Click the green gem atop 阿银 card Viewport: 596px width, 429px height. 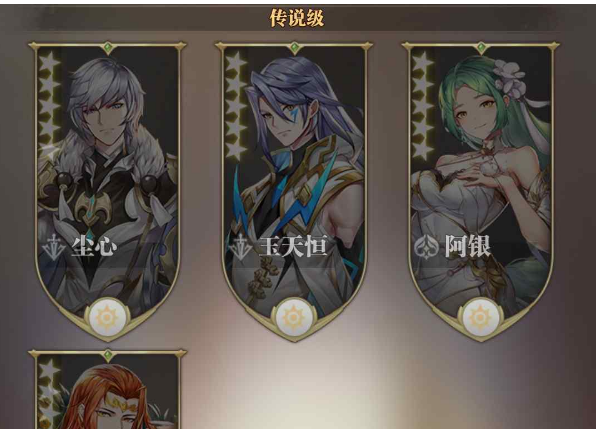coord(481,48)
